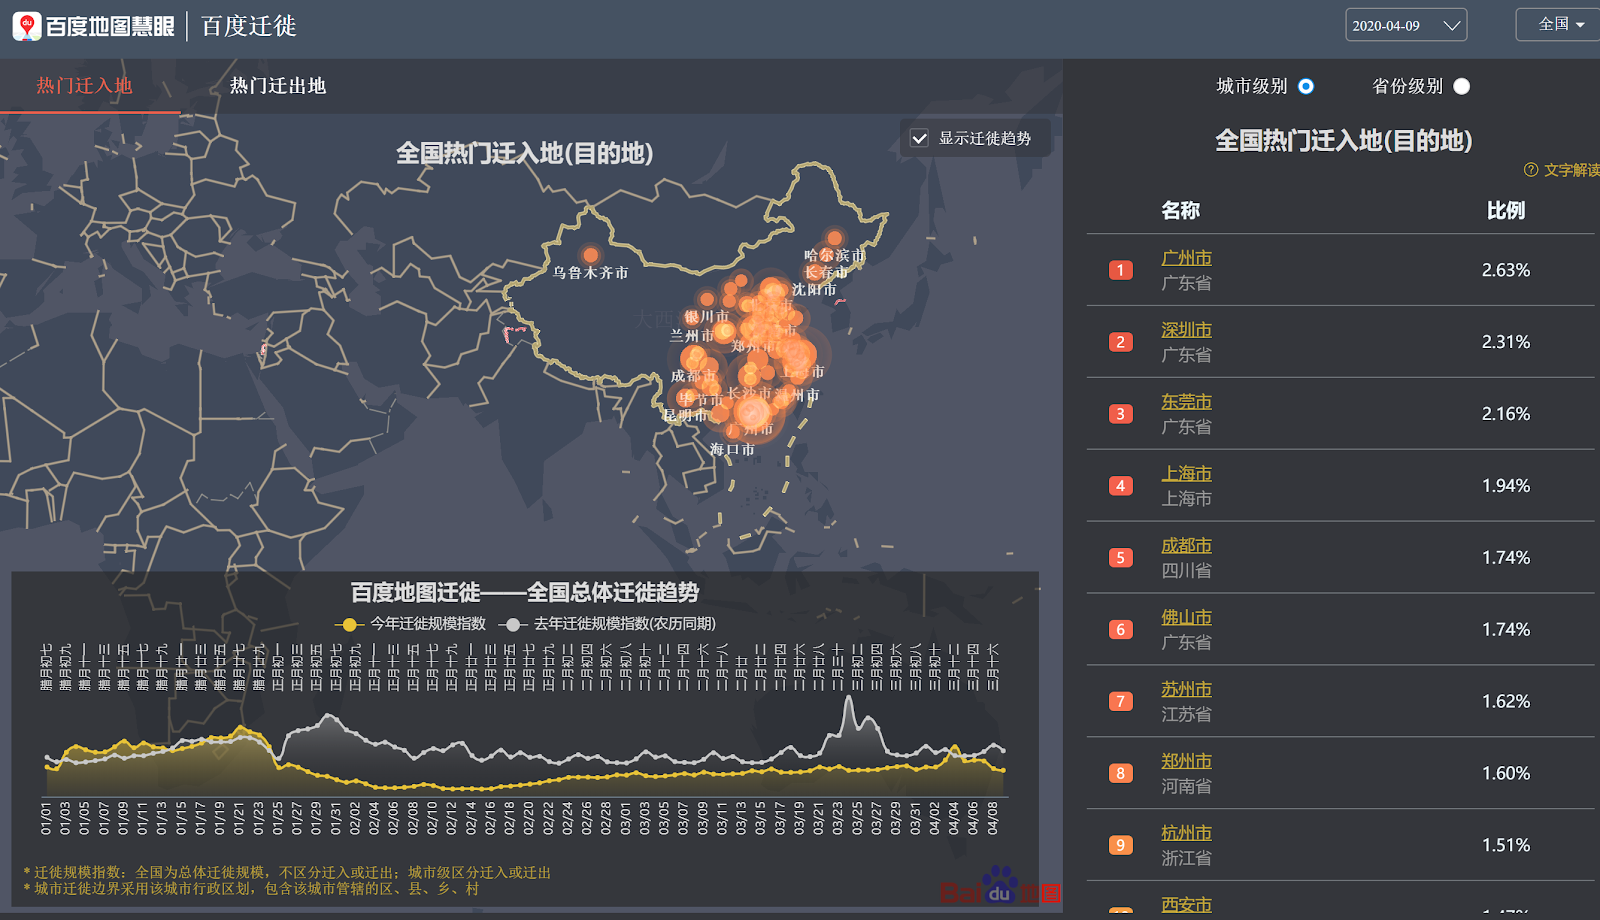Click the gray legend marker for 去年迁徙规模指数
The height and width of the screenshot is (920, 1600).
[x=513, y=624]
